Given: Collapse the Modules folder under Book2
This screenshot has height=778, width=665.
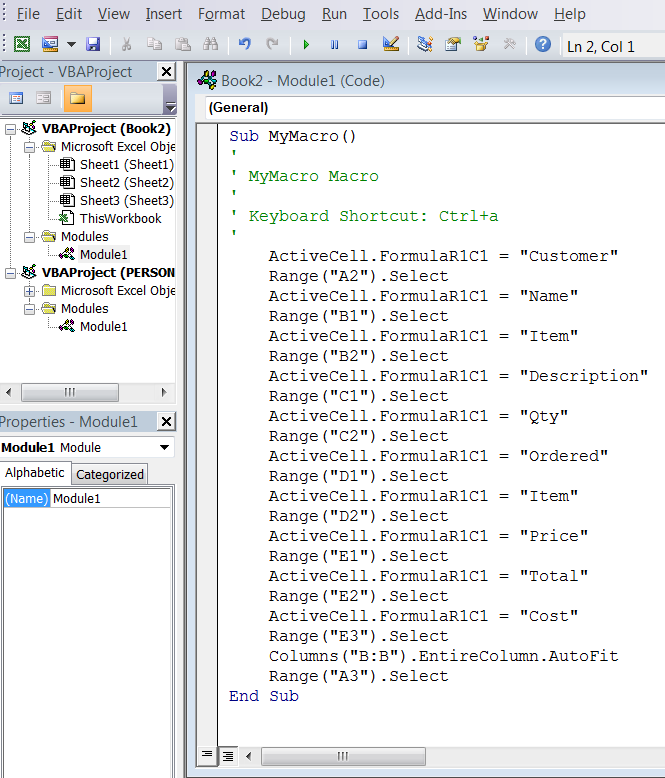Looking at the screenshot, I should pyautogui.click(x=29, y=237).
